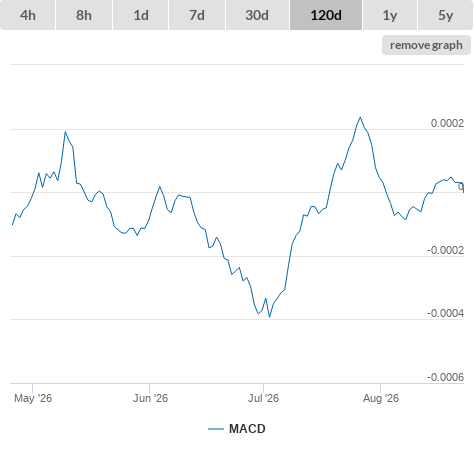This screenshot has width=474, height=455.
Task: Click the -0.0006 y-axis label
Action: pyautogui.click(x=445, y=377)
